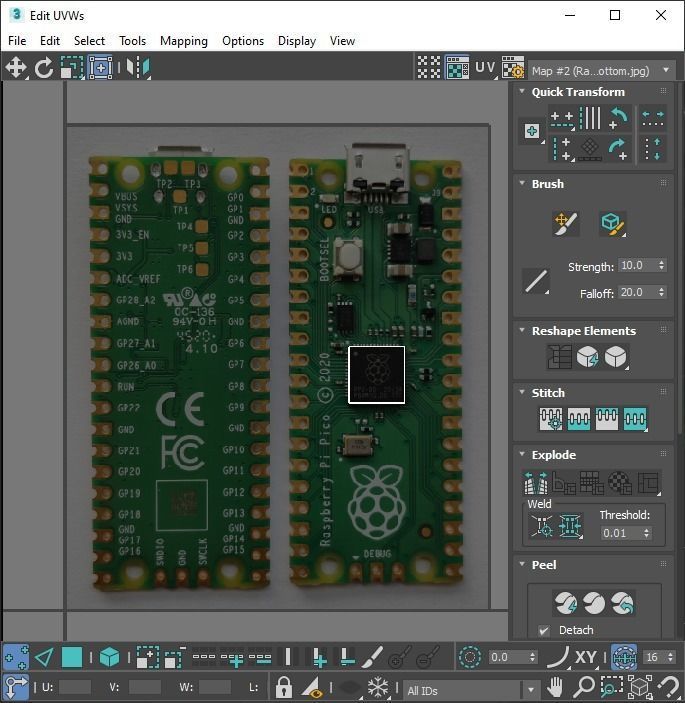Click Set Pivot icon in Quick Transform
Viewport: 685px width, 703px height.
point(532,131)
